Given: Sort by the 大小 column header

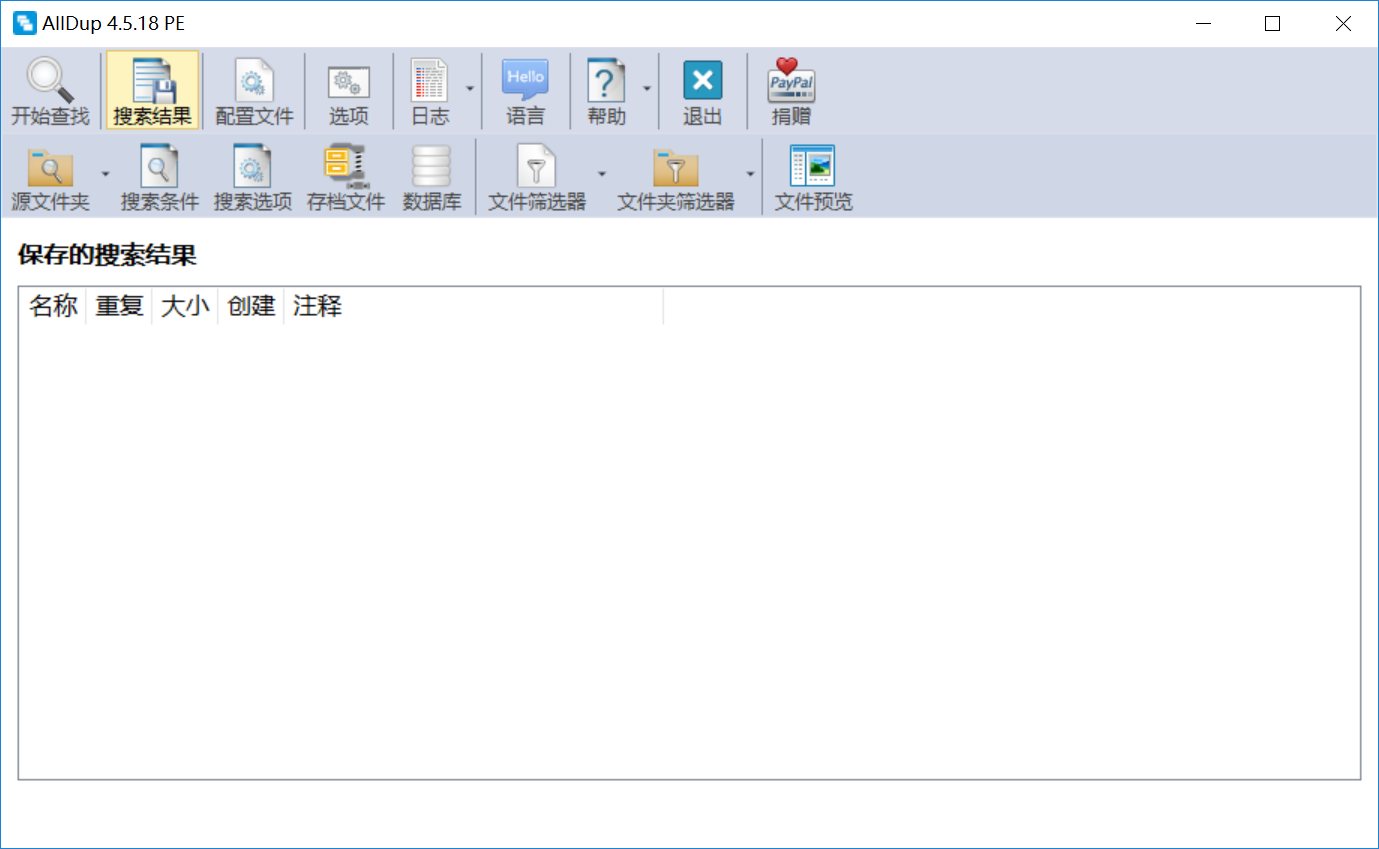Looking at the screenshot, I should (x=185, y=306).
